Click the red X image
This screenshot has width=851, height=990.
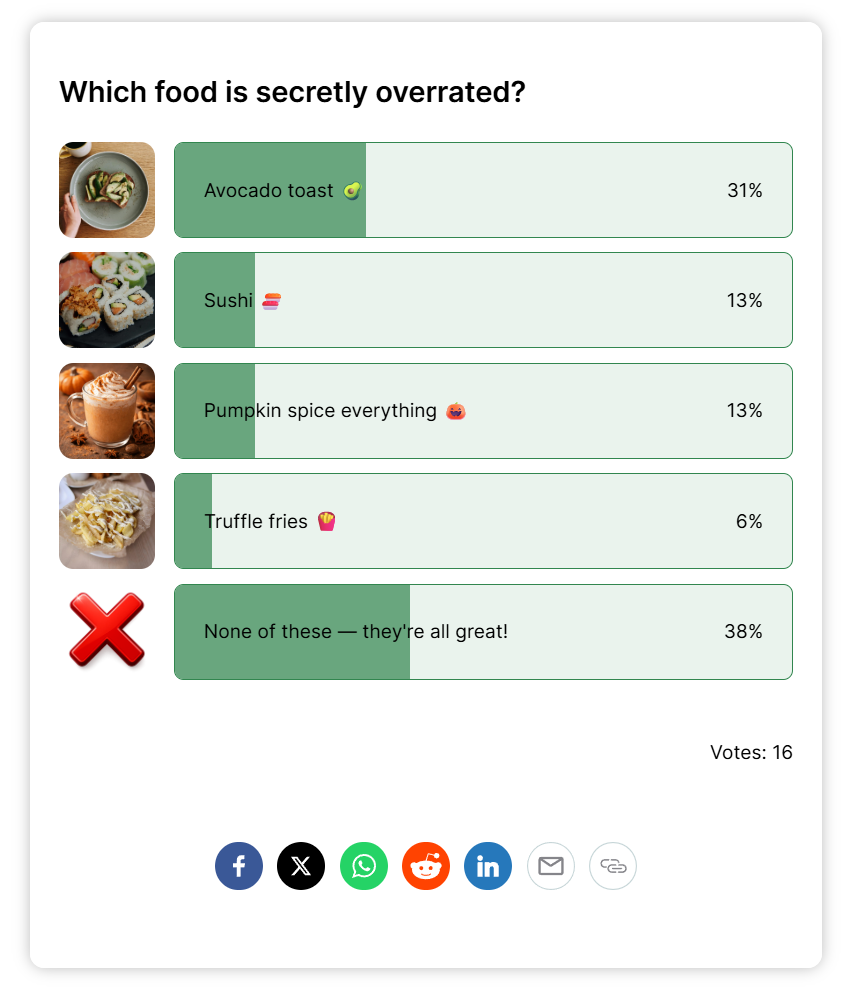tap(107, 631)
